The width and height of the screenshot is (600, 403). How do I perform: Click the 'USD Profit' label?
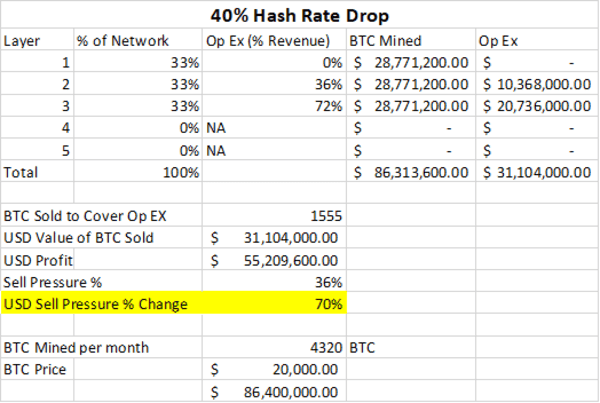coord(38,260)
